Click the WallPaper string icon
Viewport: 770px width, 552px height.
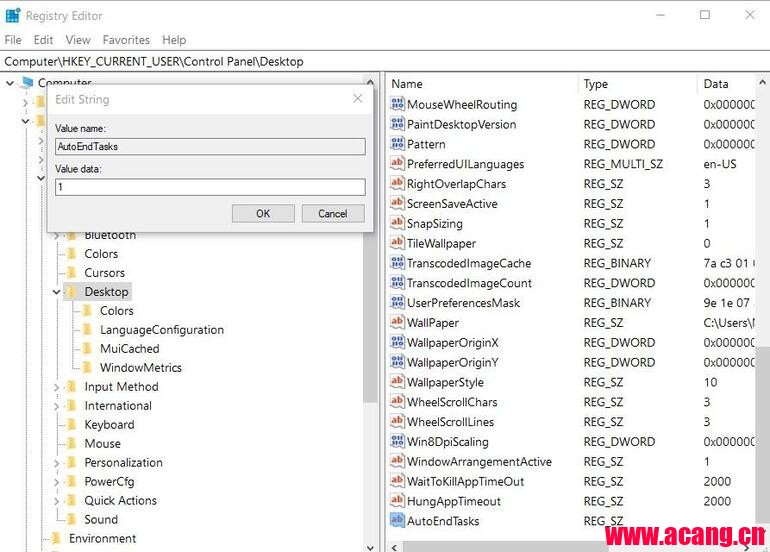(397, 322)
